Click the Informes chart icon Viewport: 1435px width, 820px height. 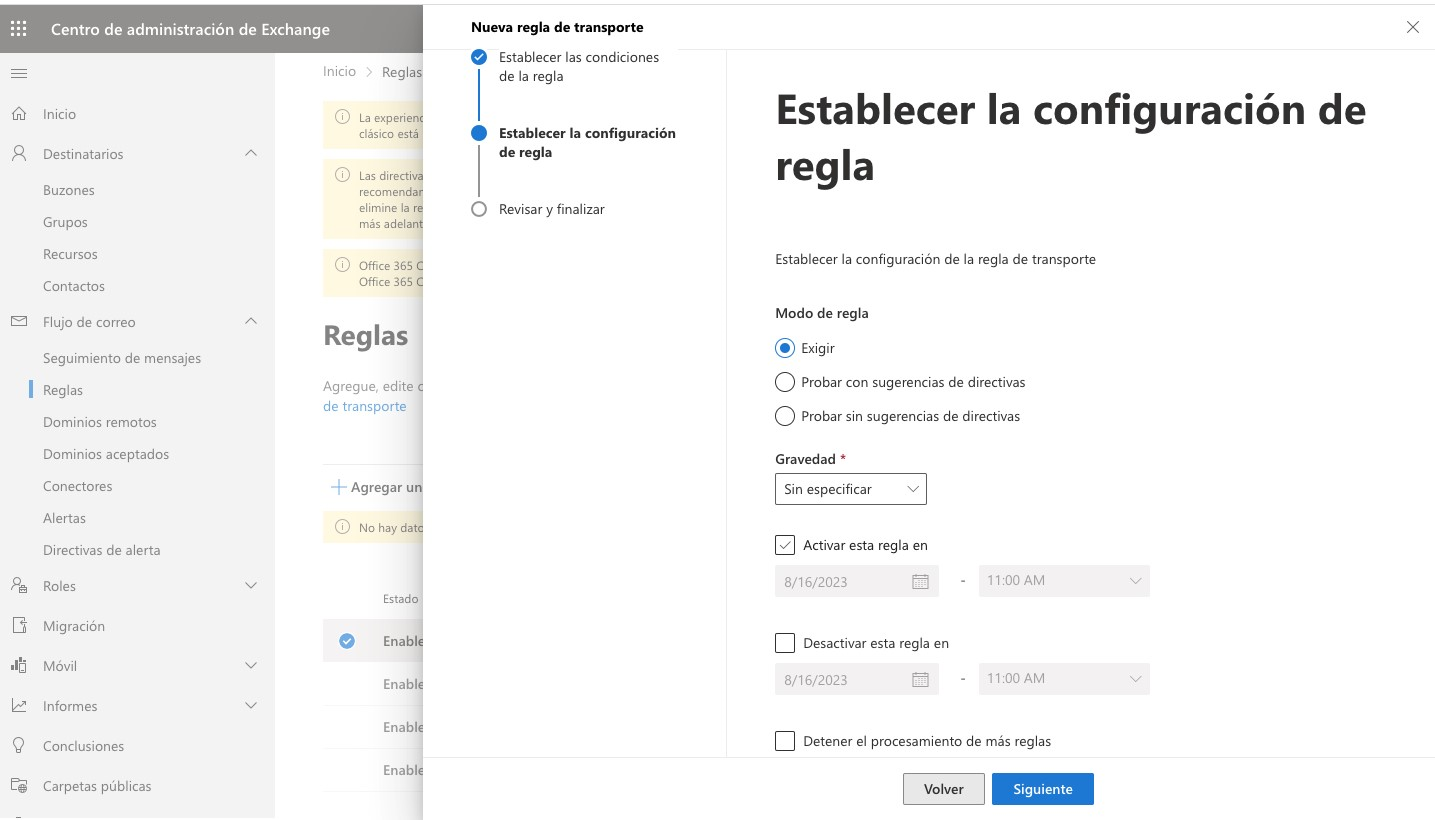coord(19,706)
